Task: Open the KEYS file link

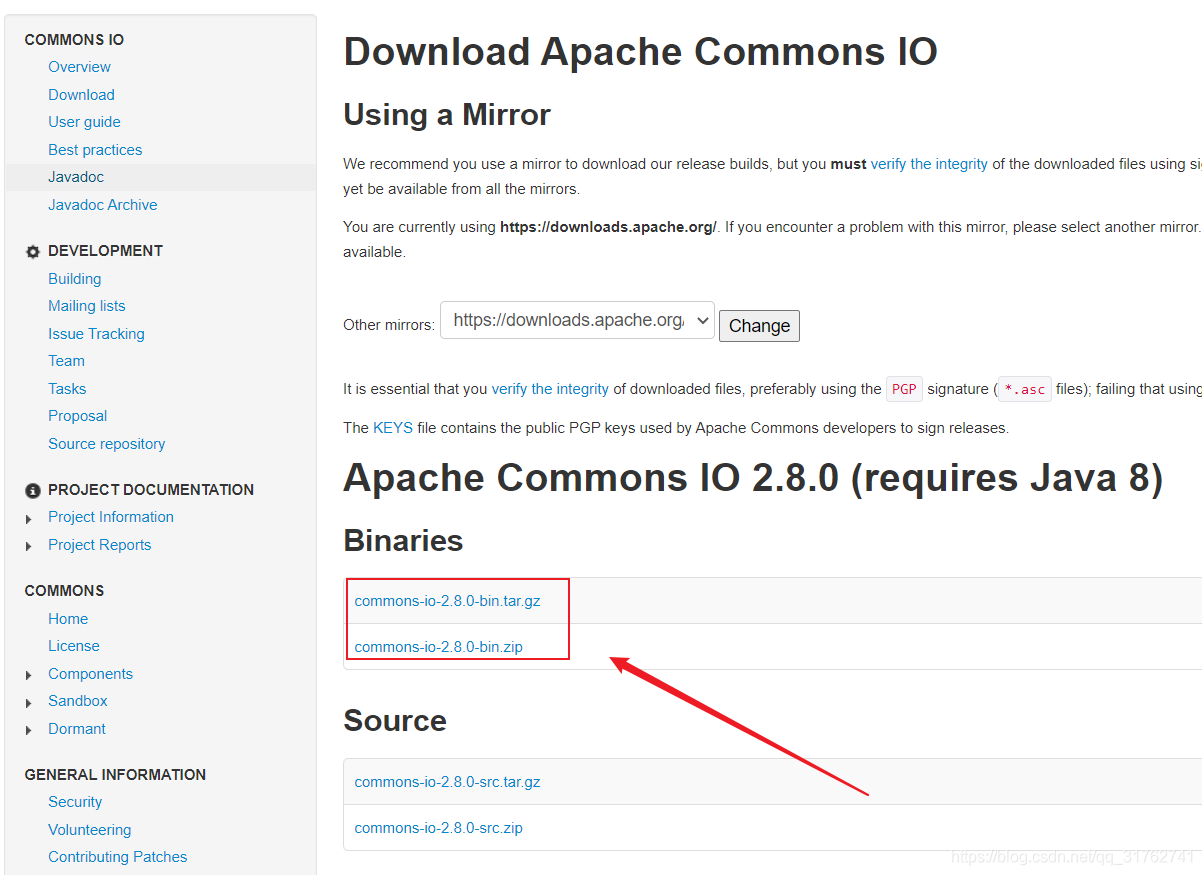Action: pyautogui.click(x=392, y=428)
